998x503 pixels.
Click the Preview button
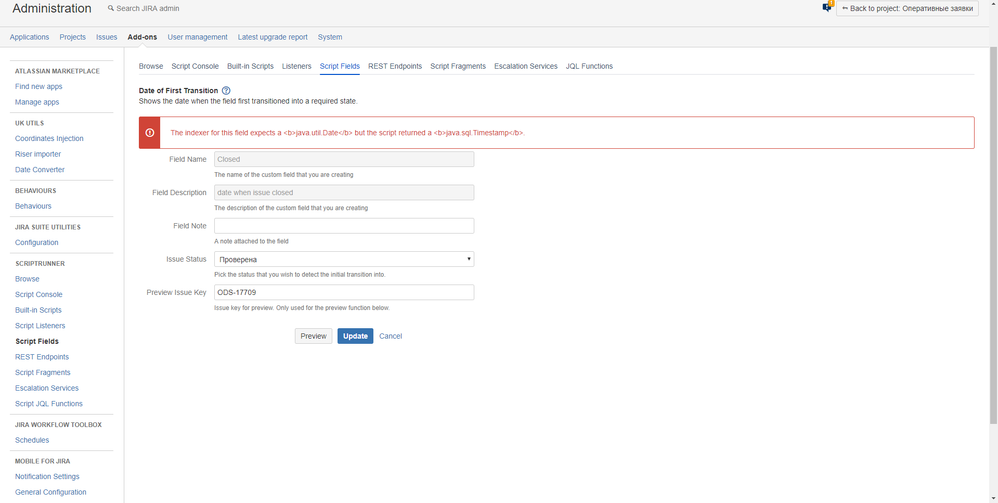coord(313,336)
